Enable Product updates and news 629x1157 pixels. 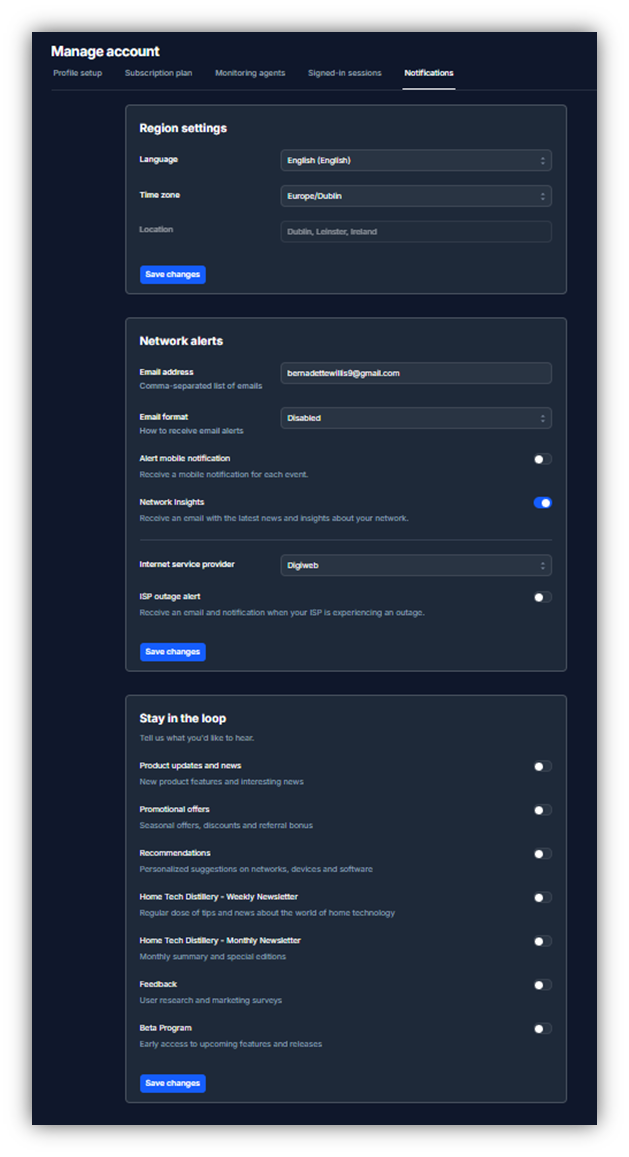click(x=542, y=766)
